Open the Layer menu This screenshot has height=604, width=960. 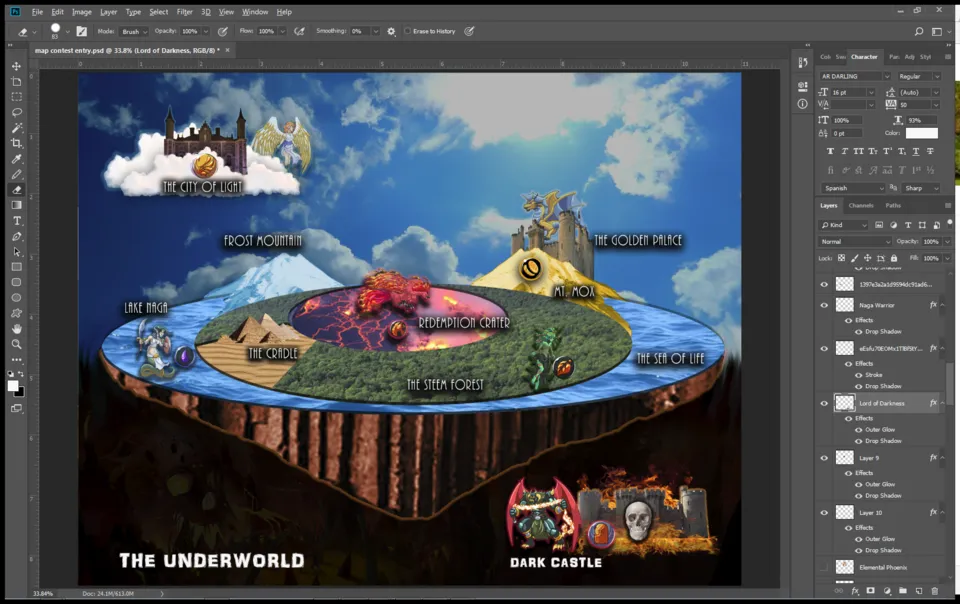click(108, 12)
